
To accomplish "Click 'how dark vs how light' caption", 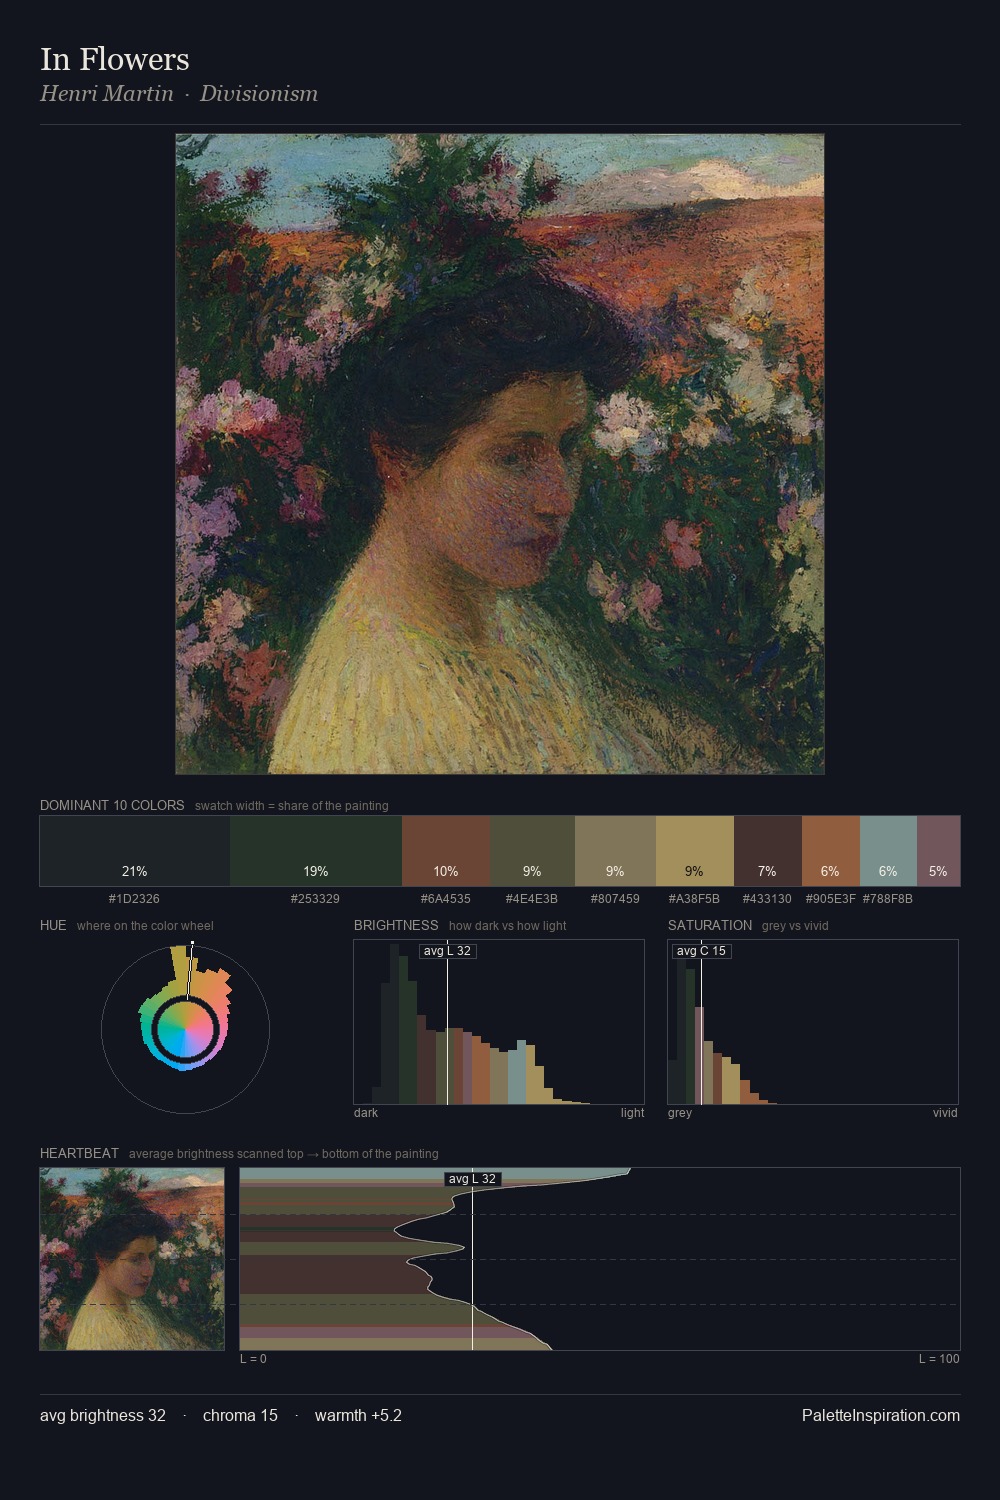I will (x=507, y=926).
